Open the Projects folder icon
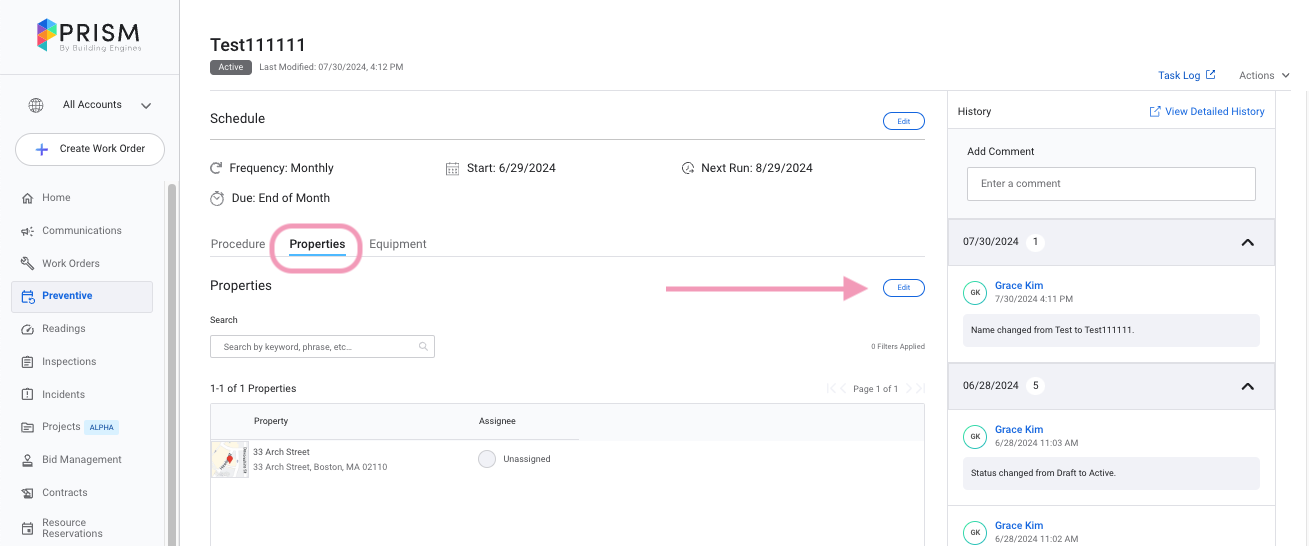This screenshot has height=546, width=1309. (28, 427)
